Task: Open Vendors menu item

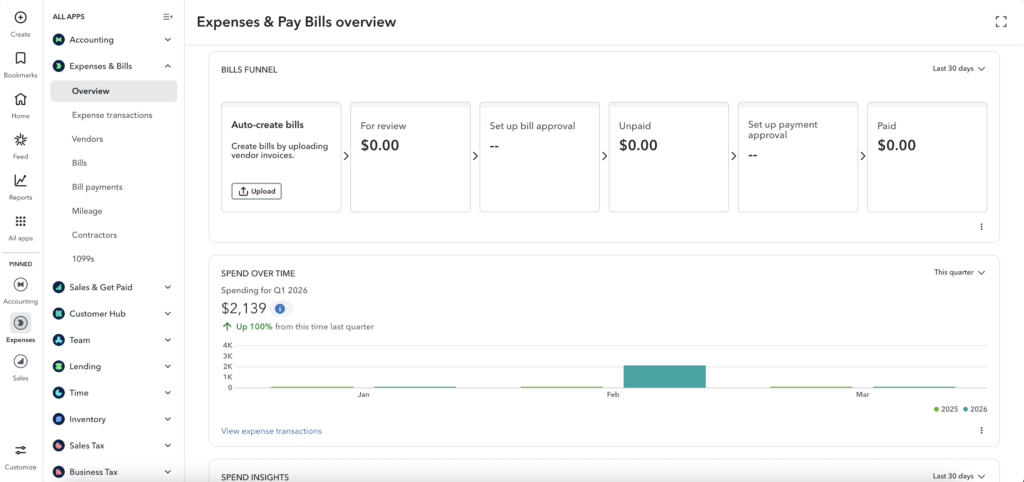Action: [x=88, y=139]
